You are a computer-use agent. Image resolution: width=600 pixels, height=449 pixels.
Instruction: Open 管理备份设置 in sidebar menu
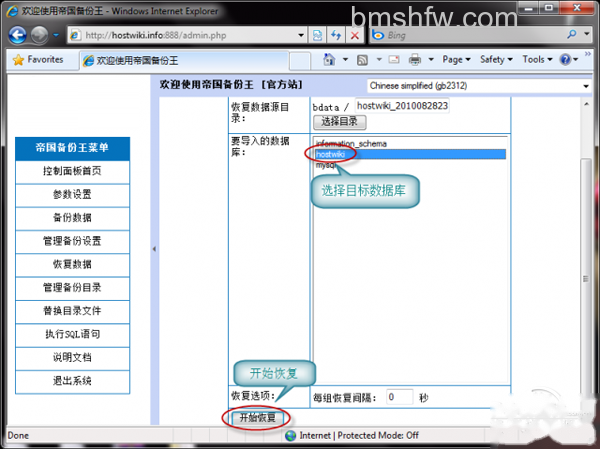[72, 241]
